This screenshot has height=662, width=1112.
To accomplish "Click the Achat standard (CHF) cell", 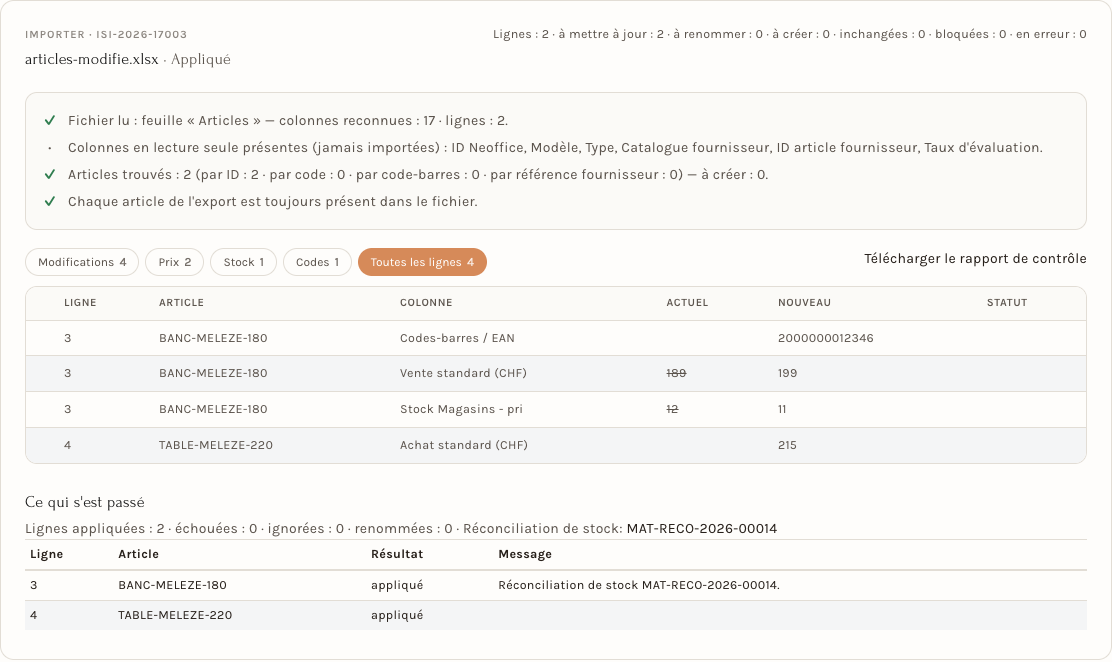I will (464, 446).
